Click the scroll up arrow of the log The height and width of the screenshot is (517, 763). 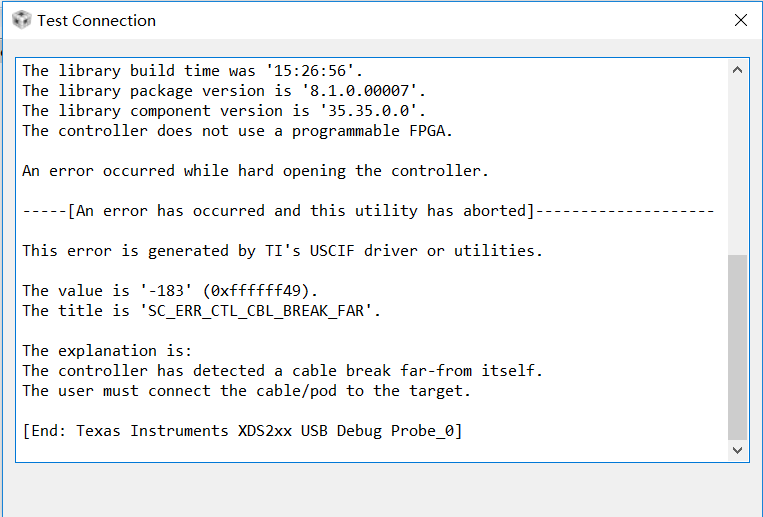click(737, 70)
